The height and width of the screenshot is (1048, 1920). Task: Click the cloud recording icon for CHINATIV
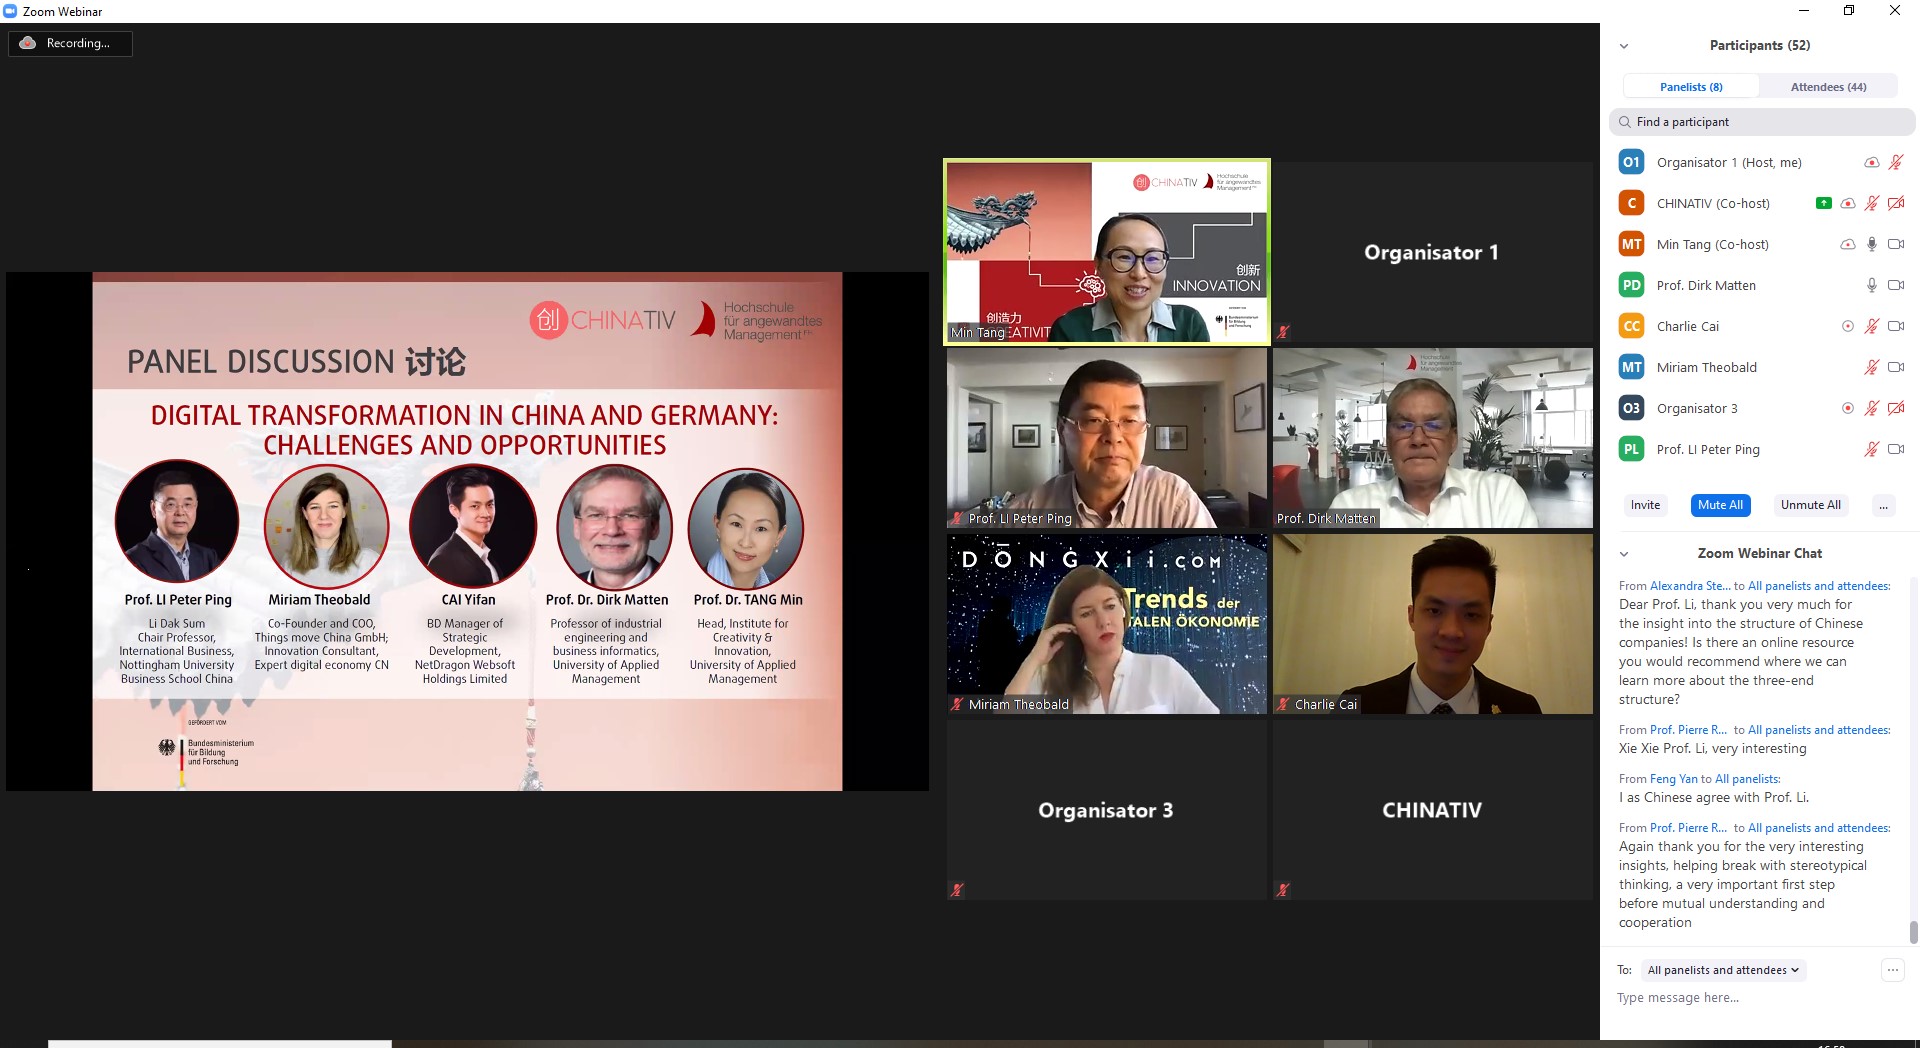click(1848, 203)
